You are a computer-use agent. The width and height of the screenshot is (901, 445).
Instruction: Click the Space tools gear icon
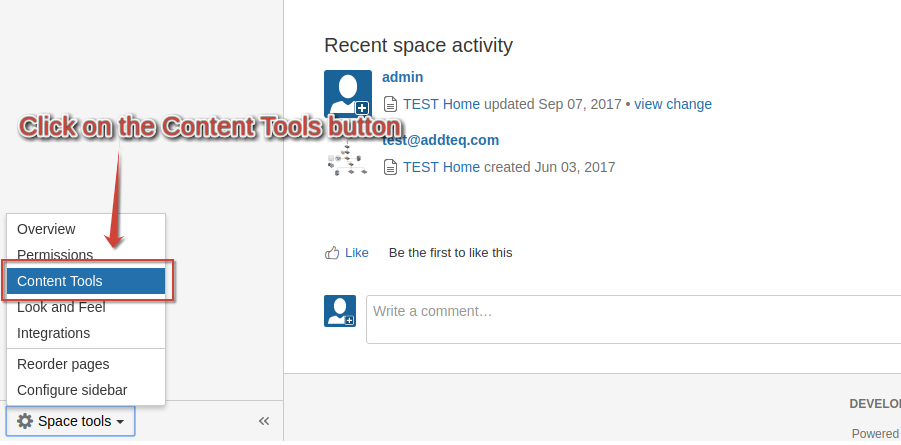(x=25, y=421)
